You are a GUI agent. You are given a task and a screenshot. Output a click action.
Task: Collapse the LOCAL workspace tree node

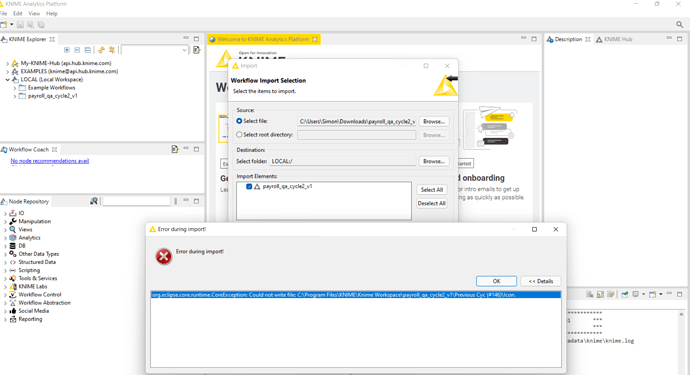click(7, 80)
